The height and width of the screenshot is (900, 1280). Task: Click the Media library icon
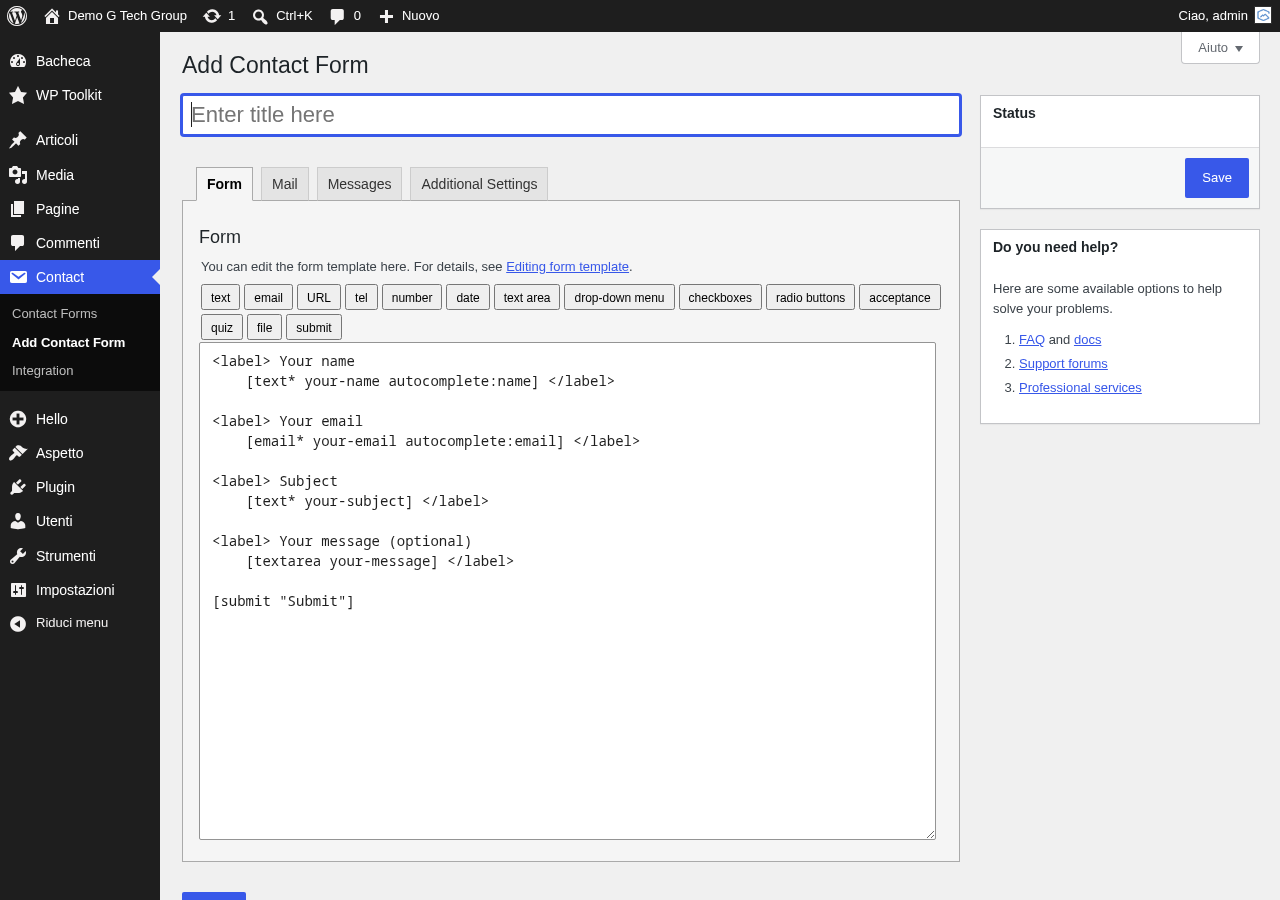click(x=18, y=175)
